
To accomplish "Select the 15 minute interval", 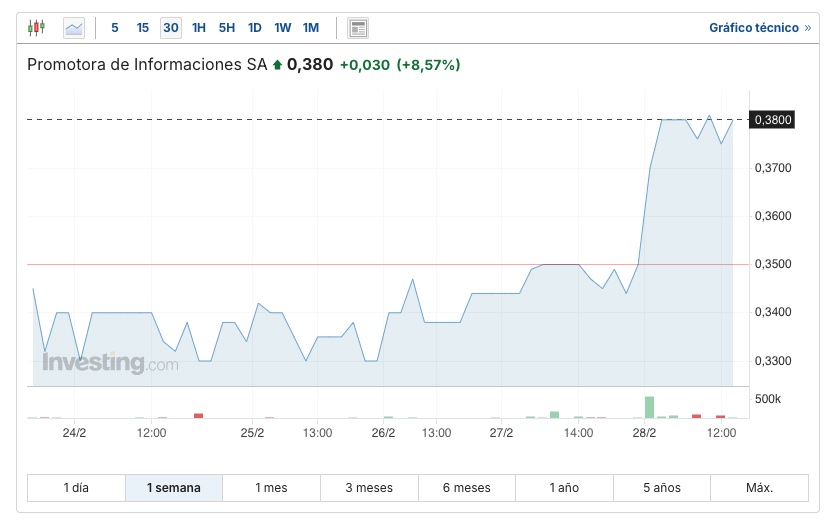I will click(143, 28).
